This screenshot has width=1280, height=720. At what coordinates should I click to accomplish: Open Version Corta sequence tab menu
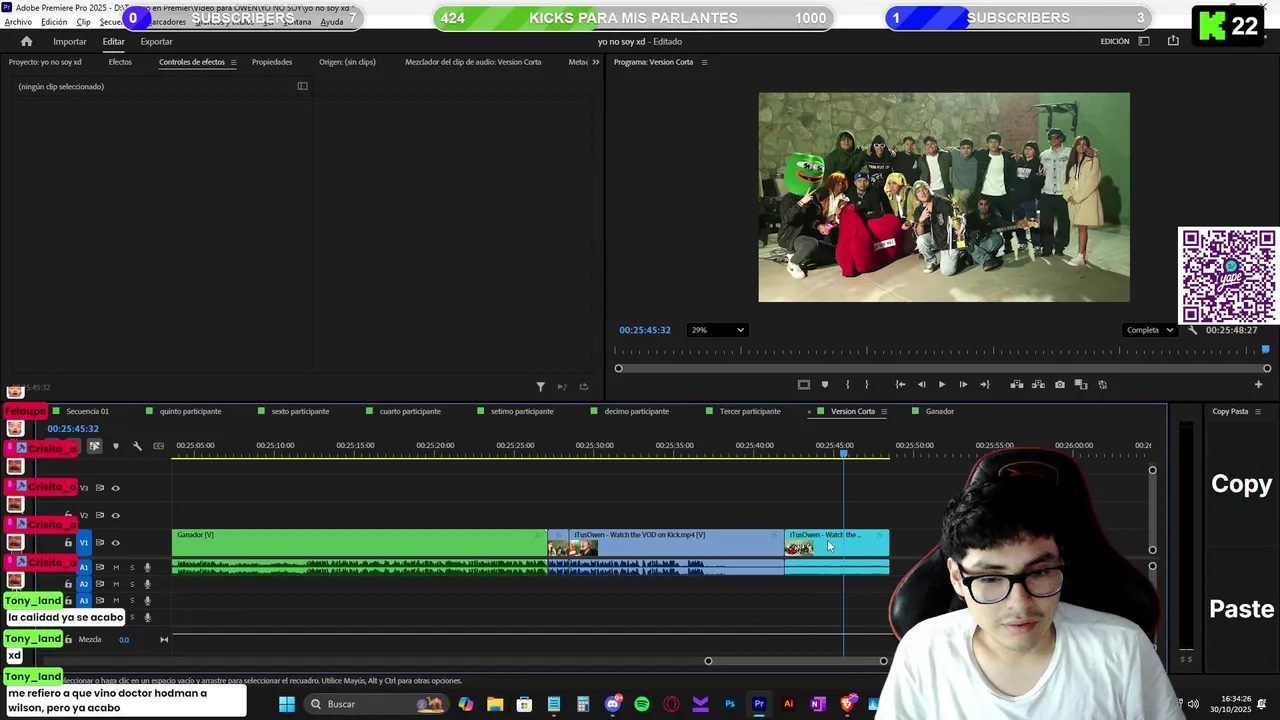[884, 411]
